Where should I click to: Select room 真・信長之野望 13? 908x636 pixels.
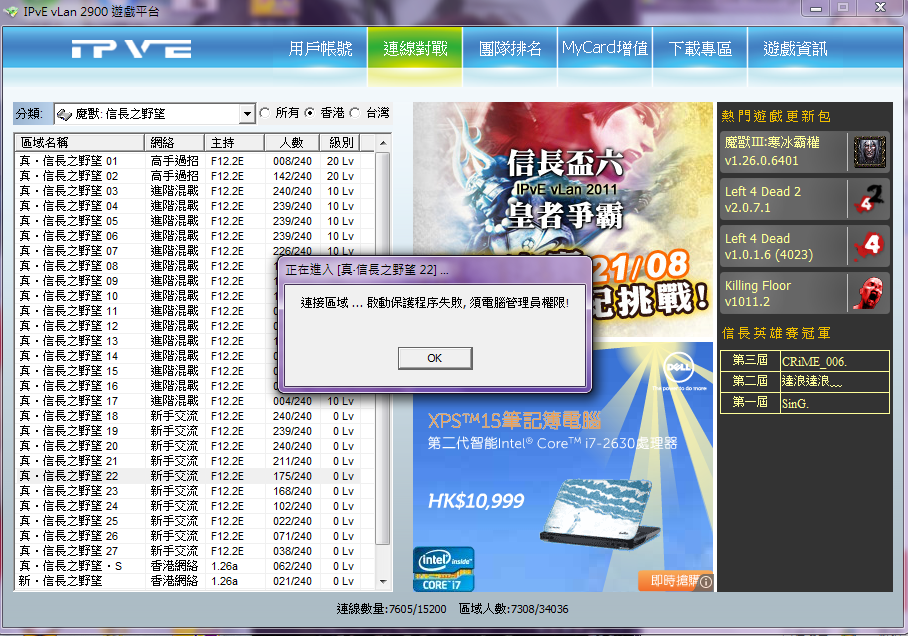[x=146, y=341]
